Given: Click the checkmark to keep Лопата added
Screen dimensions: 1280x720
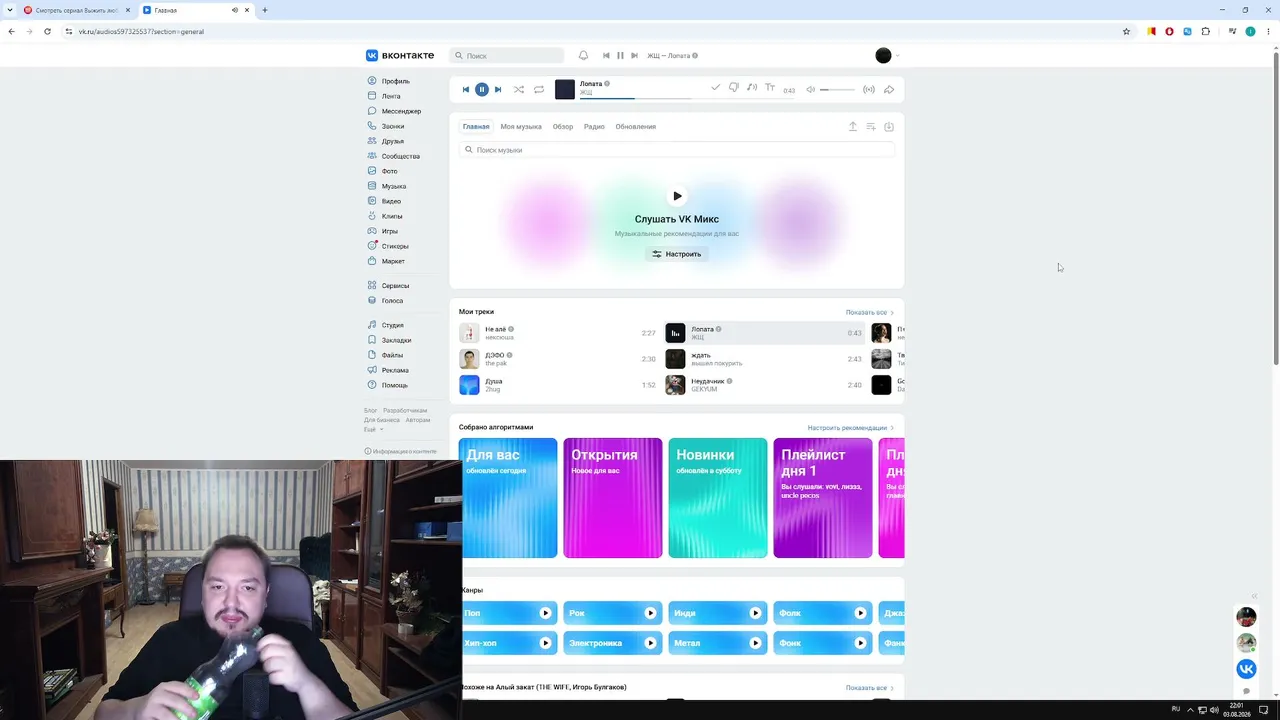Looking at the screenshot, I should [x=715, y=88].
